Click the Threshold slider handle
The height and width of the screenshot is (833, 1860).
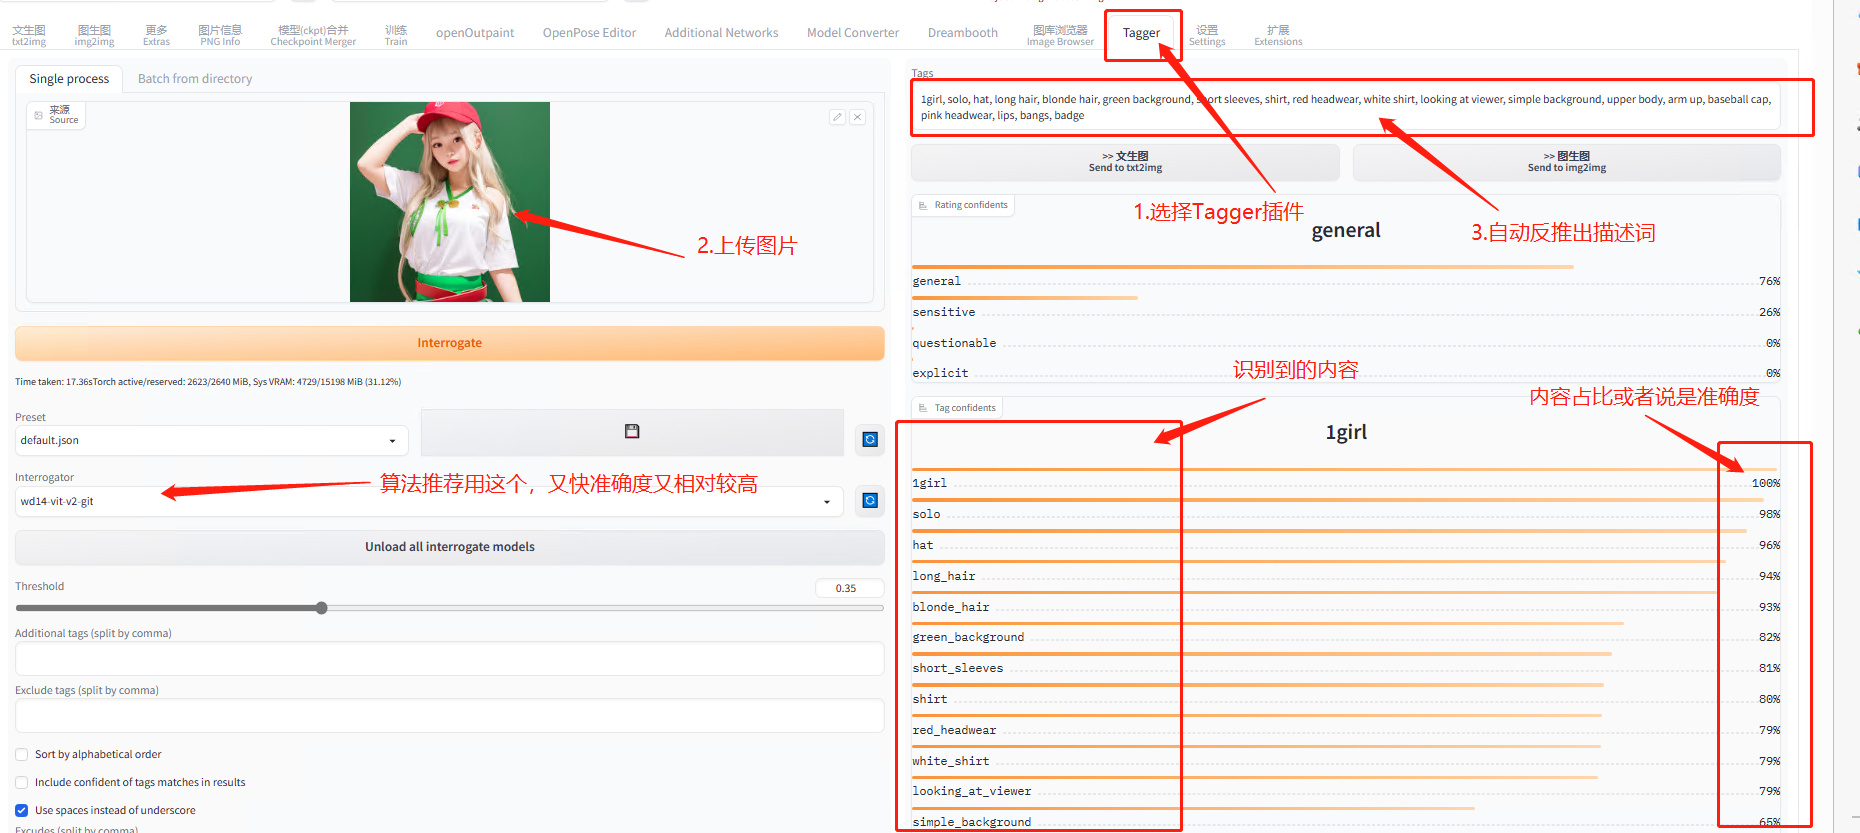click(x=321, y=608)
